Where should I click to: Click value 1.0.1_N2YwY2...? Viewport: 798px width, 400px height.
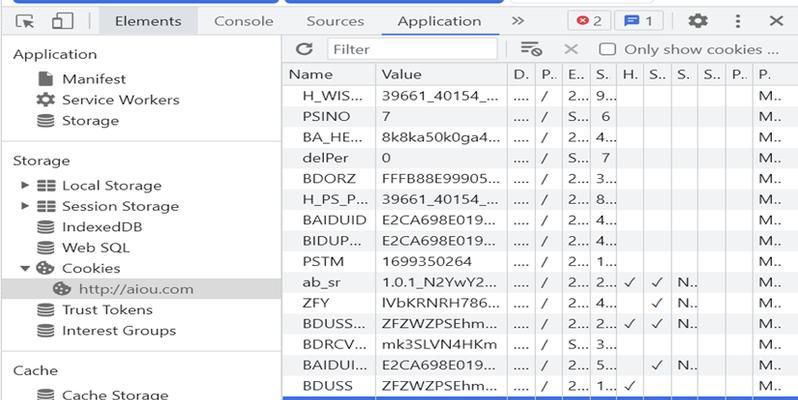point(441,282)
